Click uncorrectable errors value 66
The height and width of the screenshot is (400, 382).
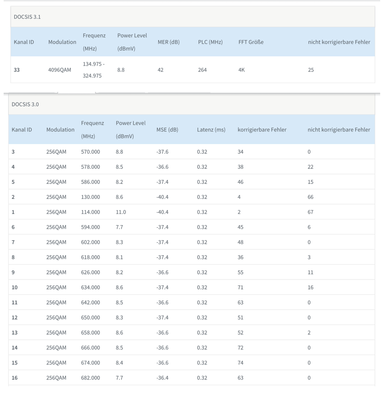(310, 197)
